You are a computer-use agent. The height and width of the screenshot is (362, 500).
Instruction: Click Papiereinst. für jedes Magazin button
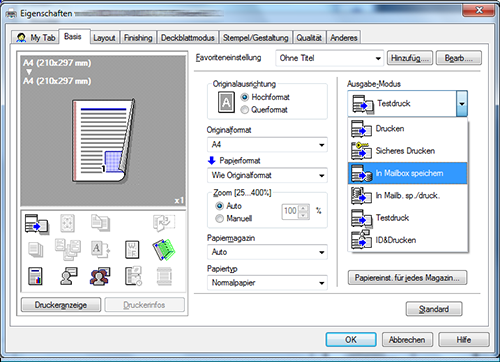[407, 278]
